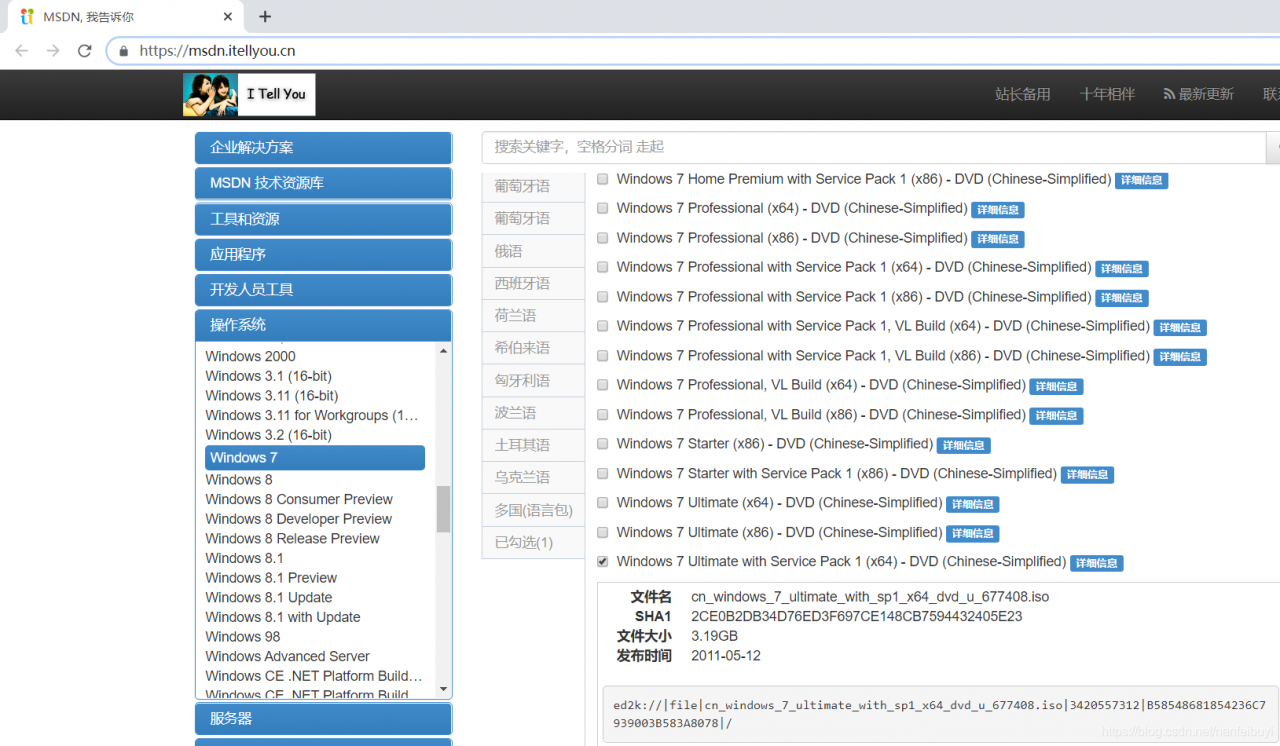Expand the 企业解决方案 section
Viewport: 1280px width, 746px height.
323,148
